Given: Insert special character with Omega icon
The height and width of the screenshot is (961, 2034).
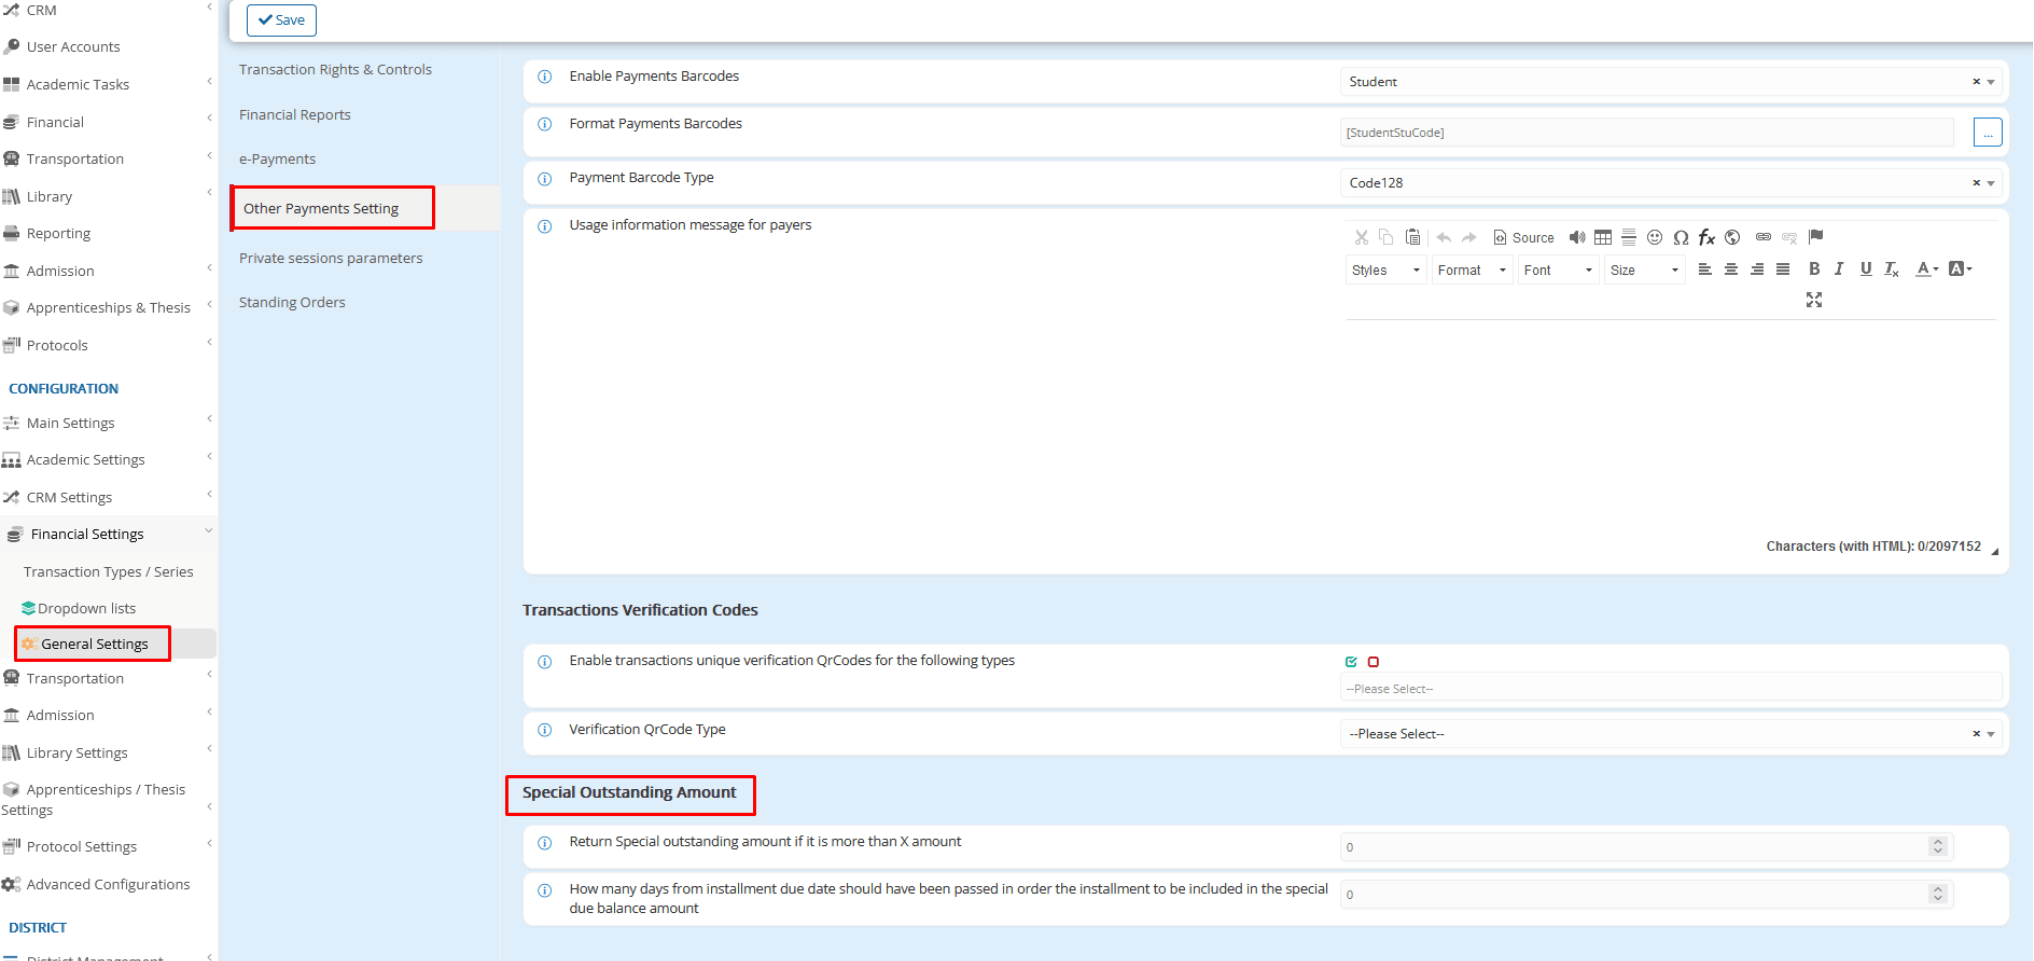Looking at the screenshot, I should click(1681, 237).
